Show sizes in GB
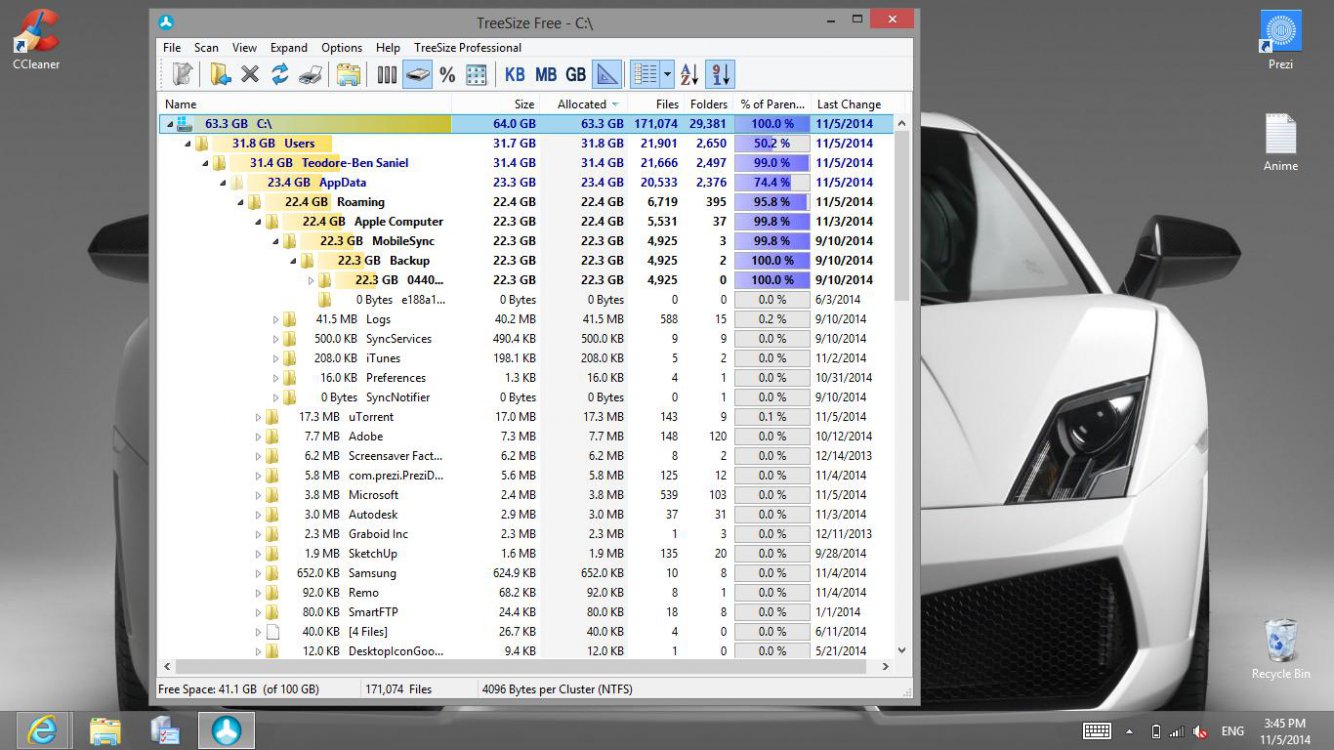 click(x=576, y=74)
